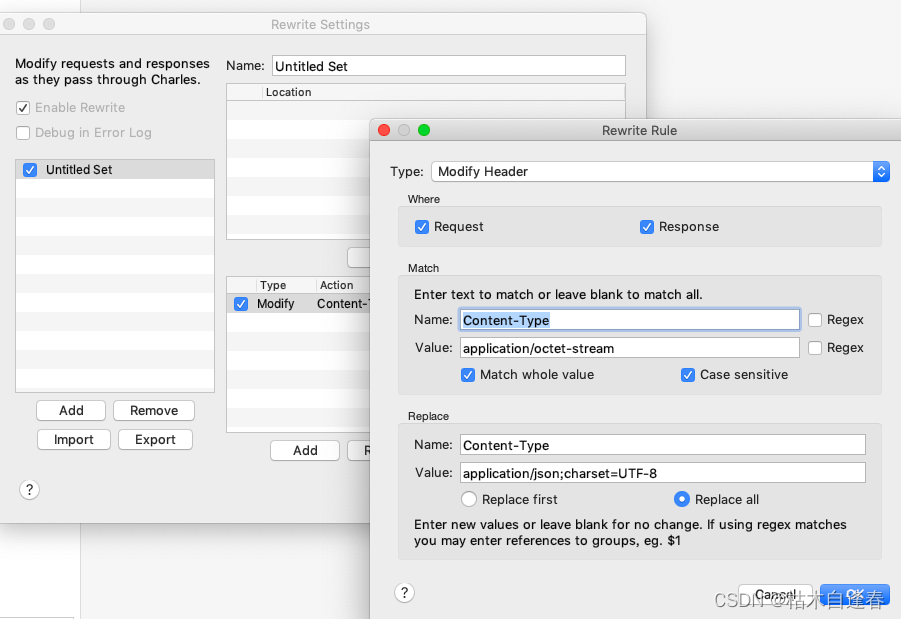Click the Action column header in rules table
Viewport: 901px width, 619px height.
(x=344, y=285)
